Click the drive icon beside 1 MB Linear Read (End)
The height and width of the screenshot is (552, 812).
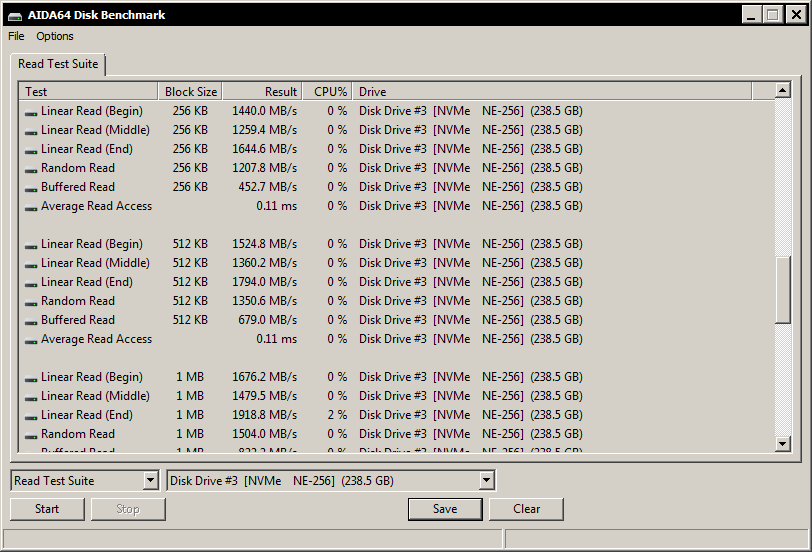pyautogui.click(x=31, y=416)
